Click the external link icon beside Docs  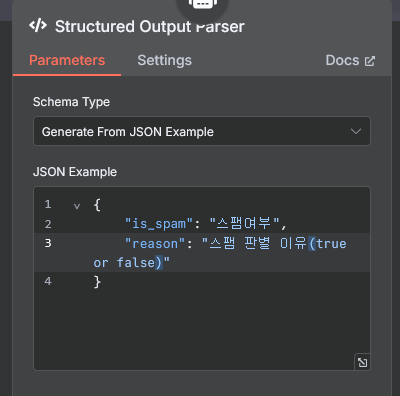[370, 61]
